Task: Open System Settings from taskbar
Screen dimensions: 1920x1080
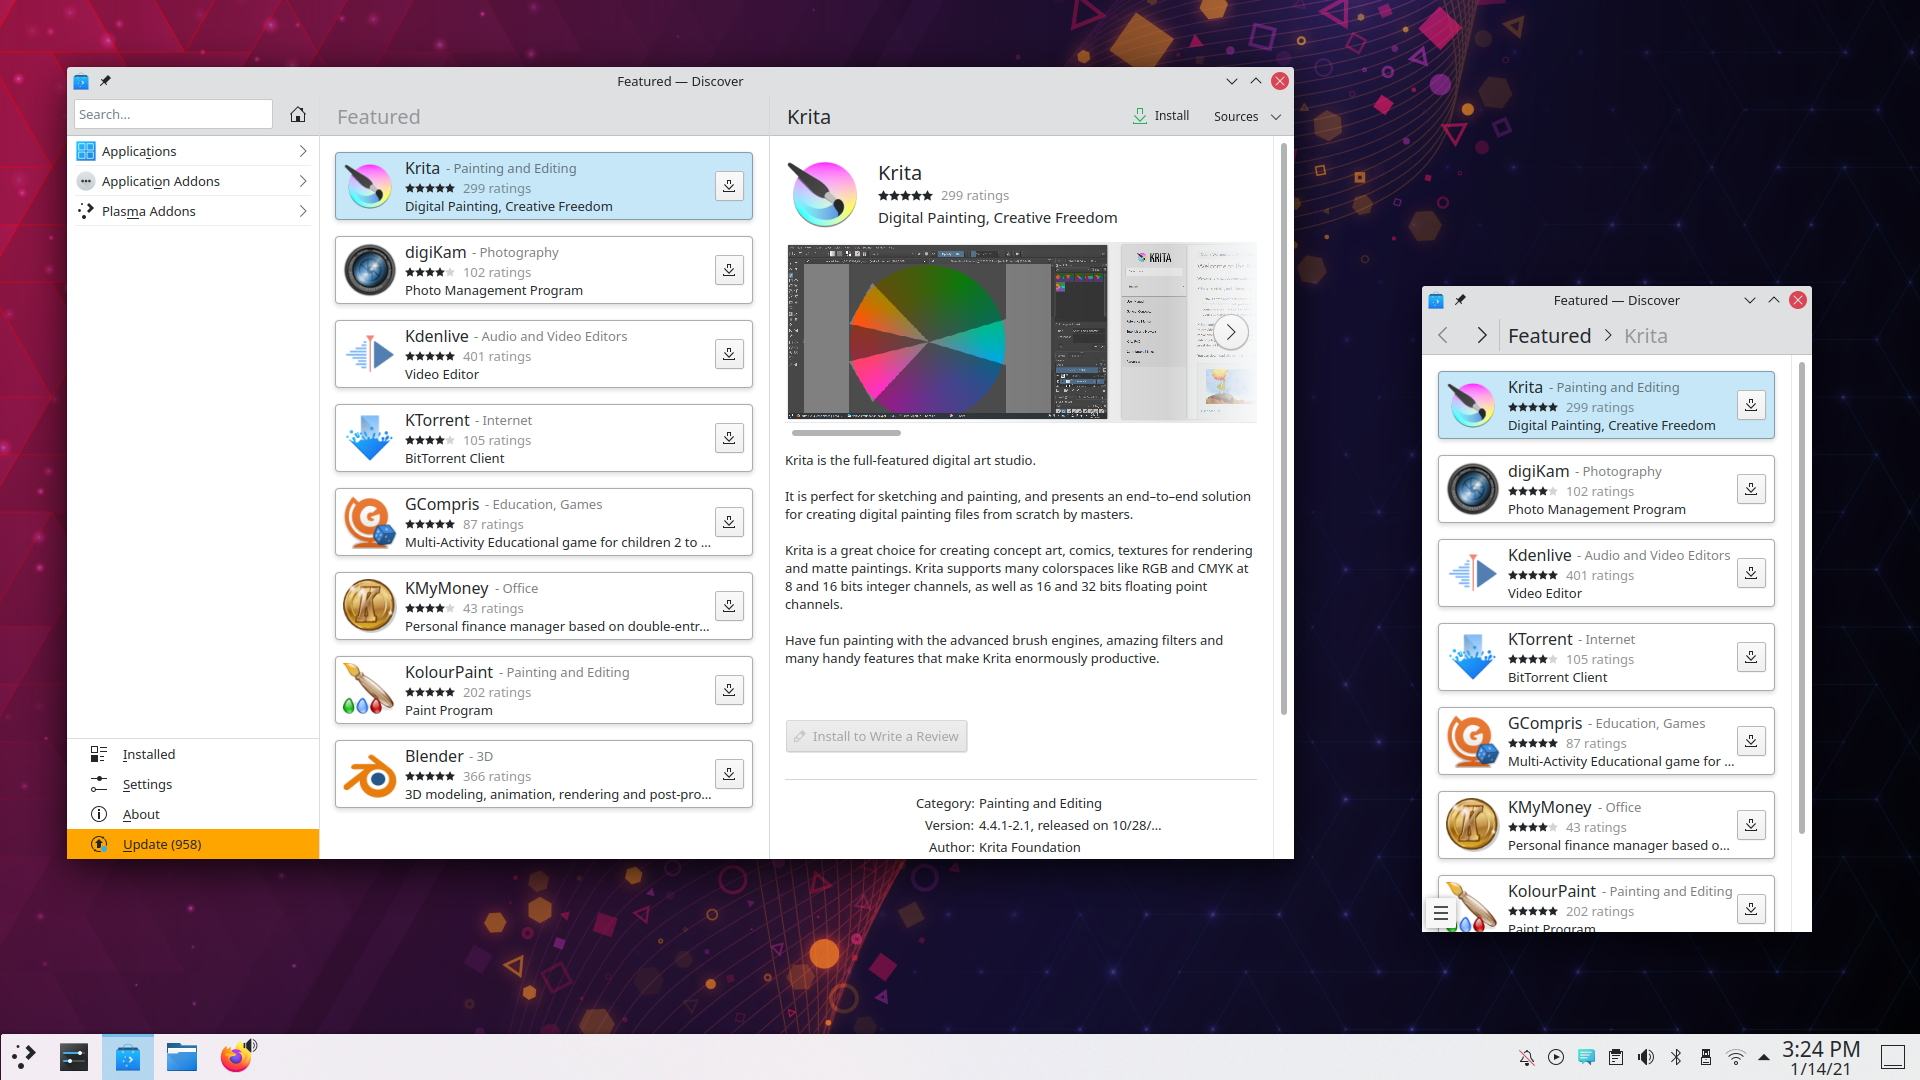Action: [75, 1057]
